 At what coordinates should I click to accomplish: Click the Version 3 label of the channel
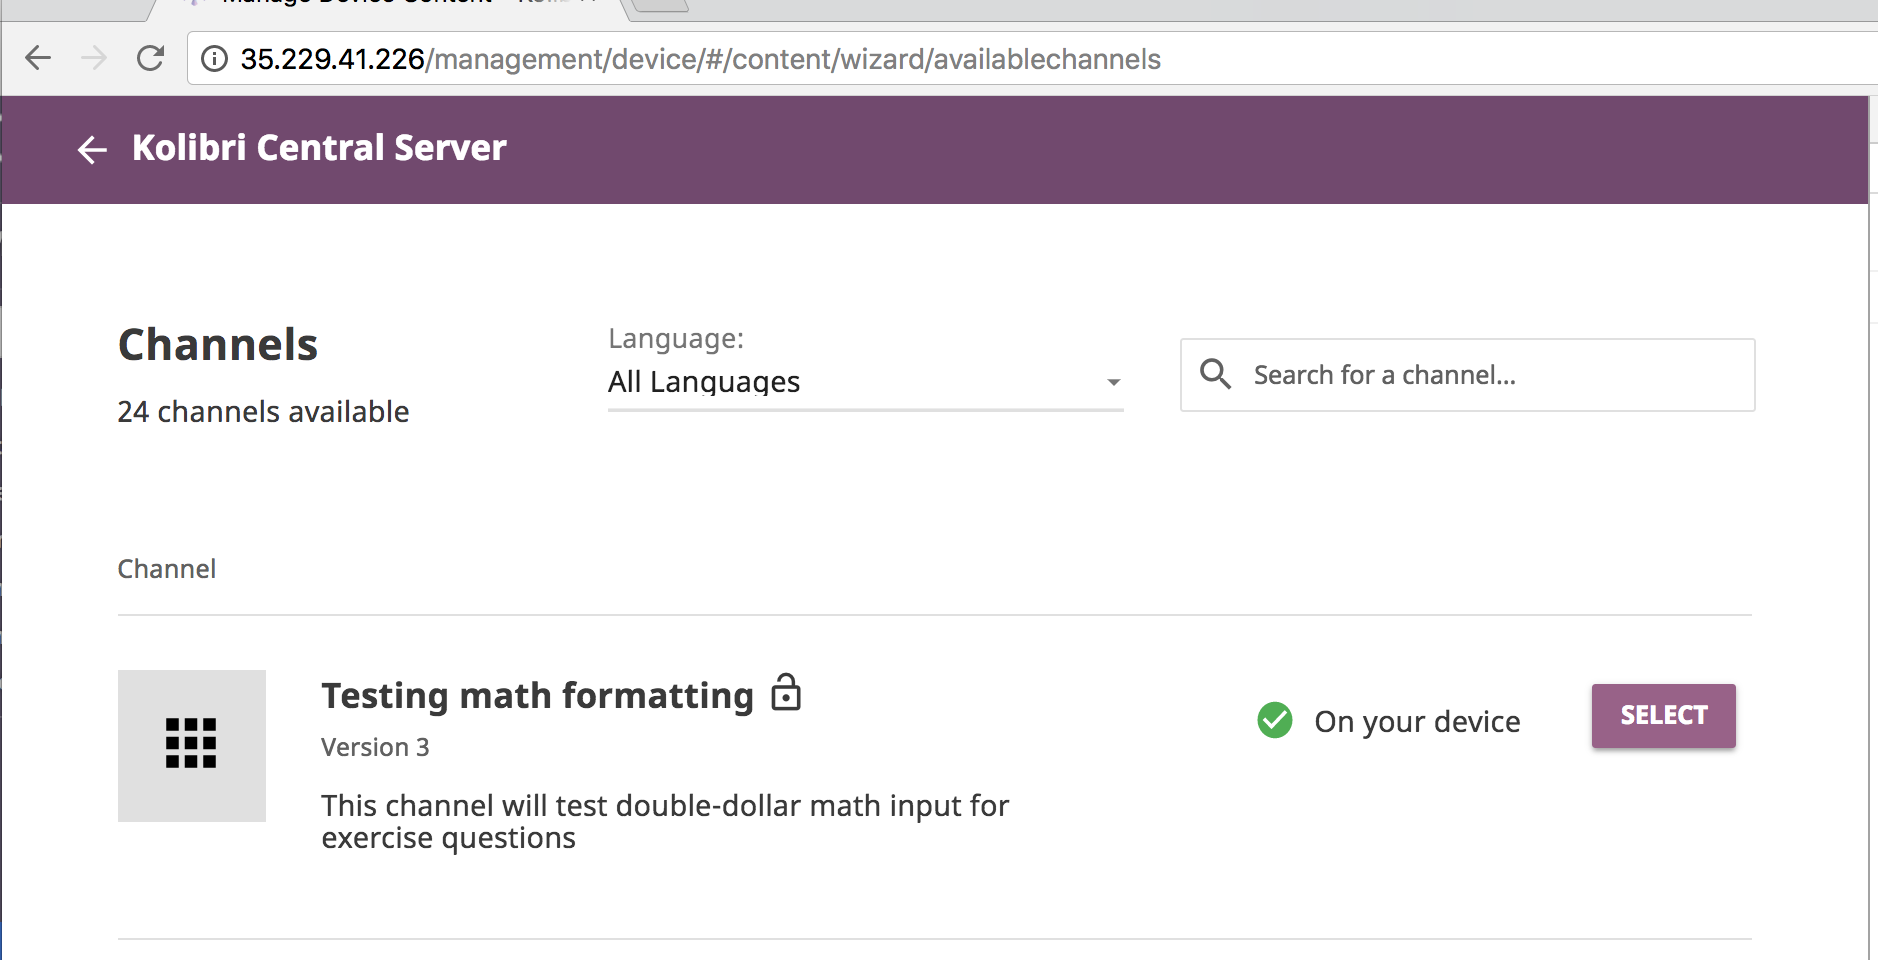374,746
